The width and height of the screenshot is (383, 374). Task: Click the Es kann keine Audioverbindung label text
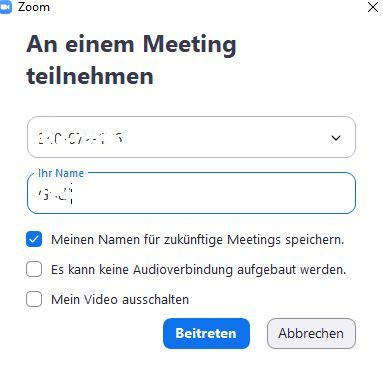(198, 269)
